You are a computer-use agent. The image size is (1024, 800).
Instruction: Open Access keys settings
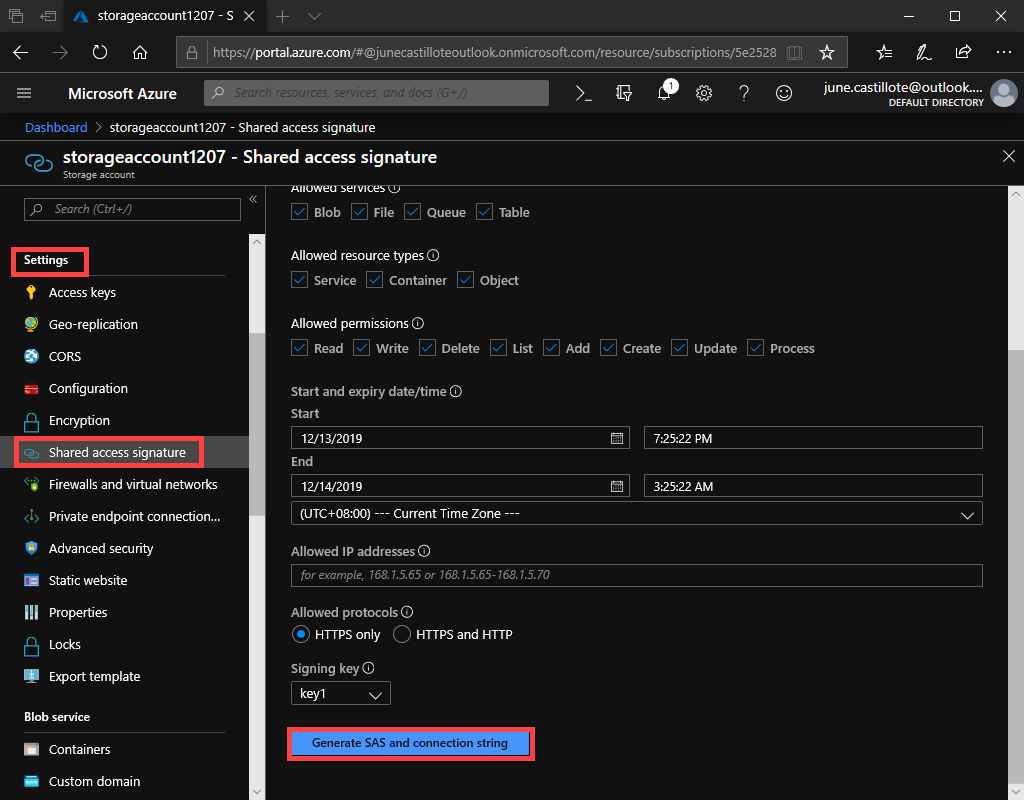point(82,293)
